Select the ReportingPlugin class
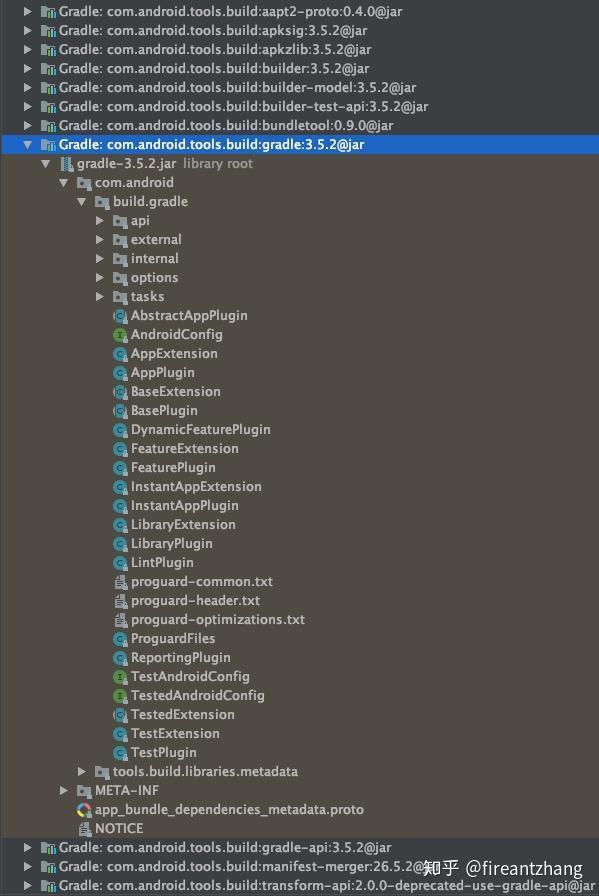Image resolution: width=599 pixels, height=896 pixels. (181, 658)
